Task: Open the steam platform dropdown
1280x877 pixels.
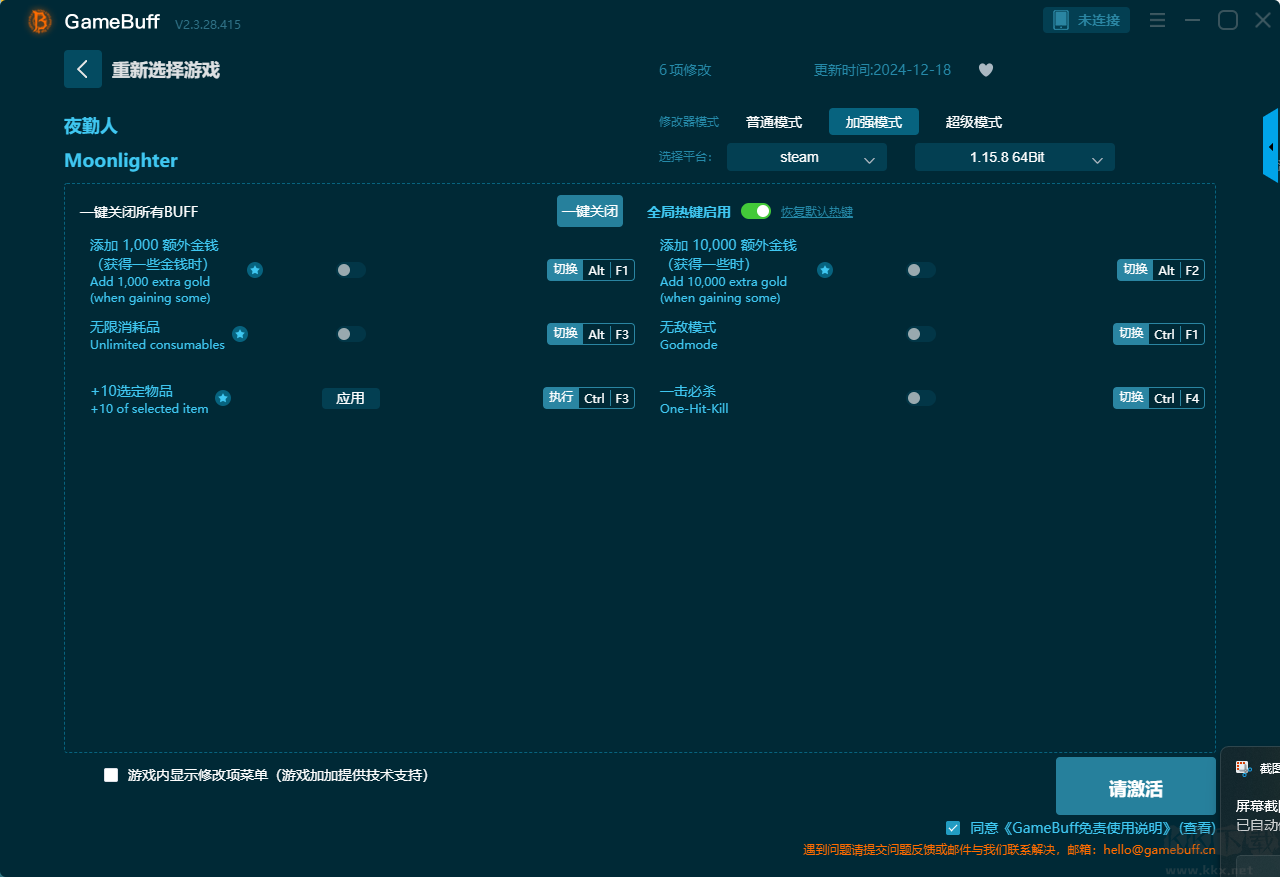Action: [807, 157]
